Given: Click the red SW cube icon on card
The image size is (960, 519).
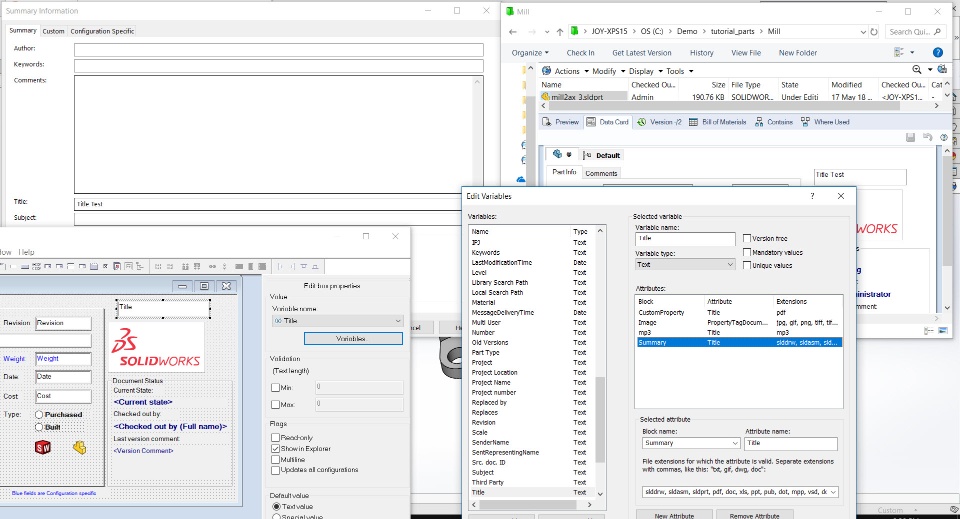Looking at the screenshot, I should coord(43,447).
